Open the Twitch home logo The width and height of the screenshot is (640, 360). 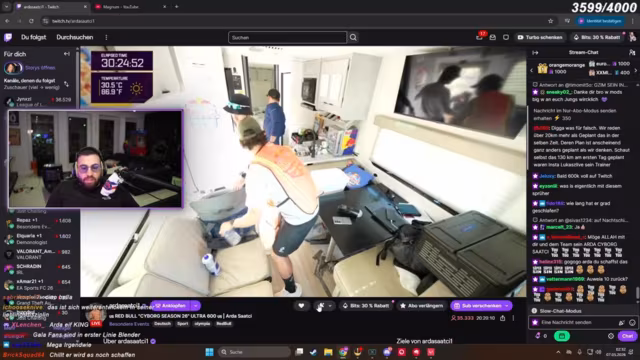[8, 38]
